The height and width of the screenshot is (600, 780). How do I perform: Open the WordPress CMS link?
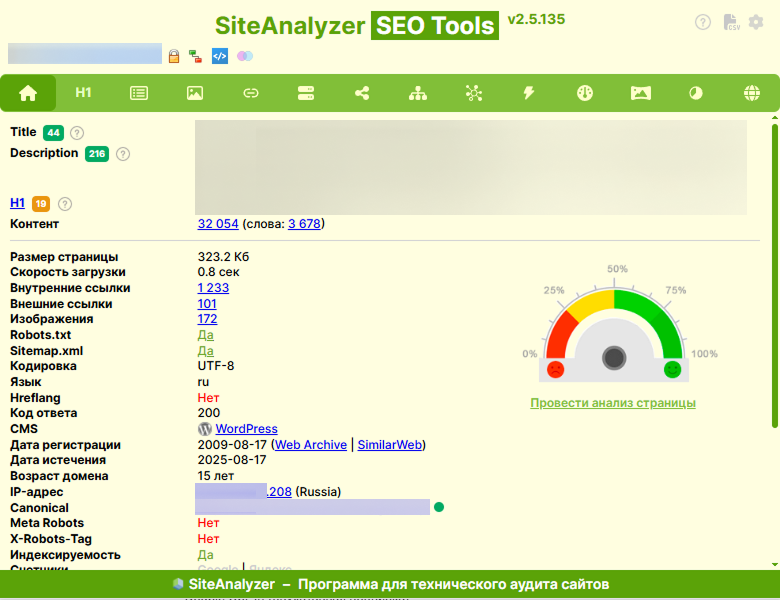[x=246, y=429]
